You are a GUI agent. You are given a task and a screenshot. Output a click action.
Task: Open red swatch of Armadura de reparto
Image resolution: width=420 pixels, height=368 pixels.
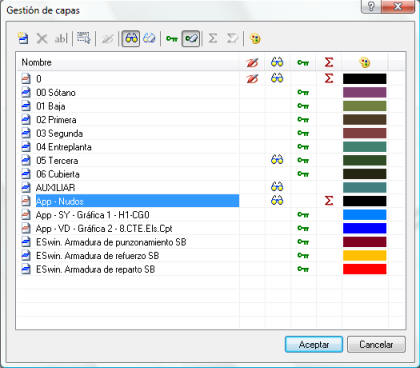tap(365, 269)
